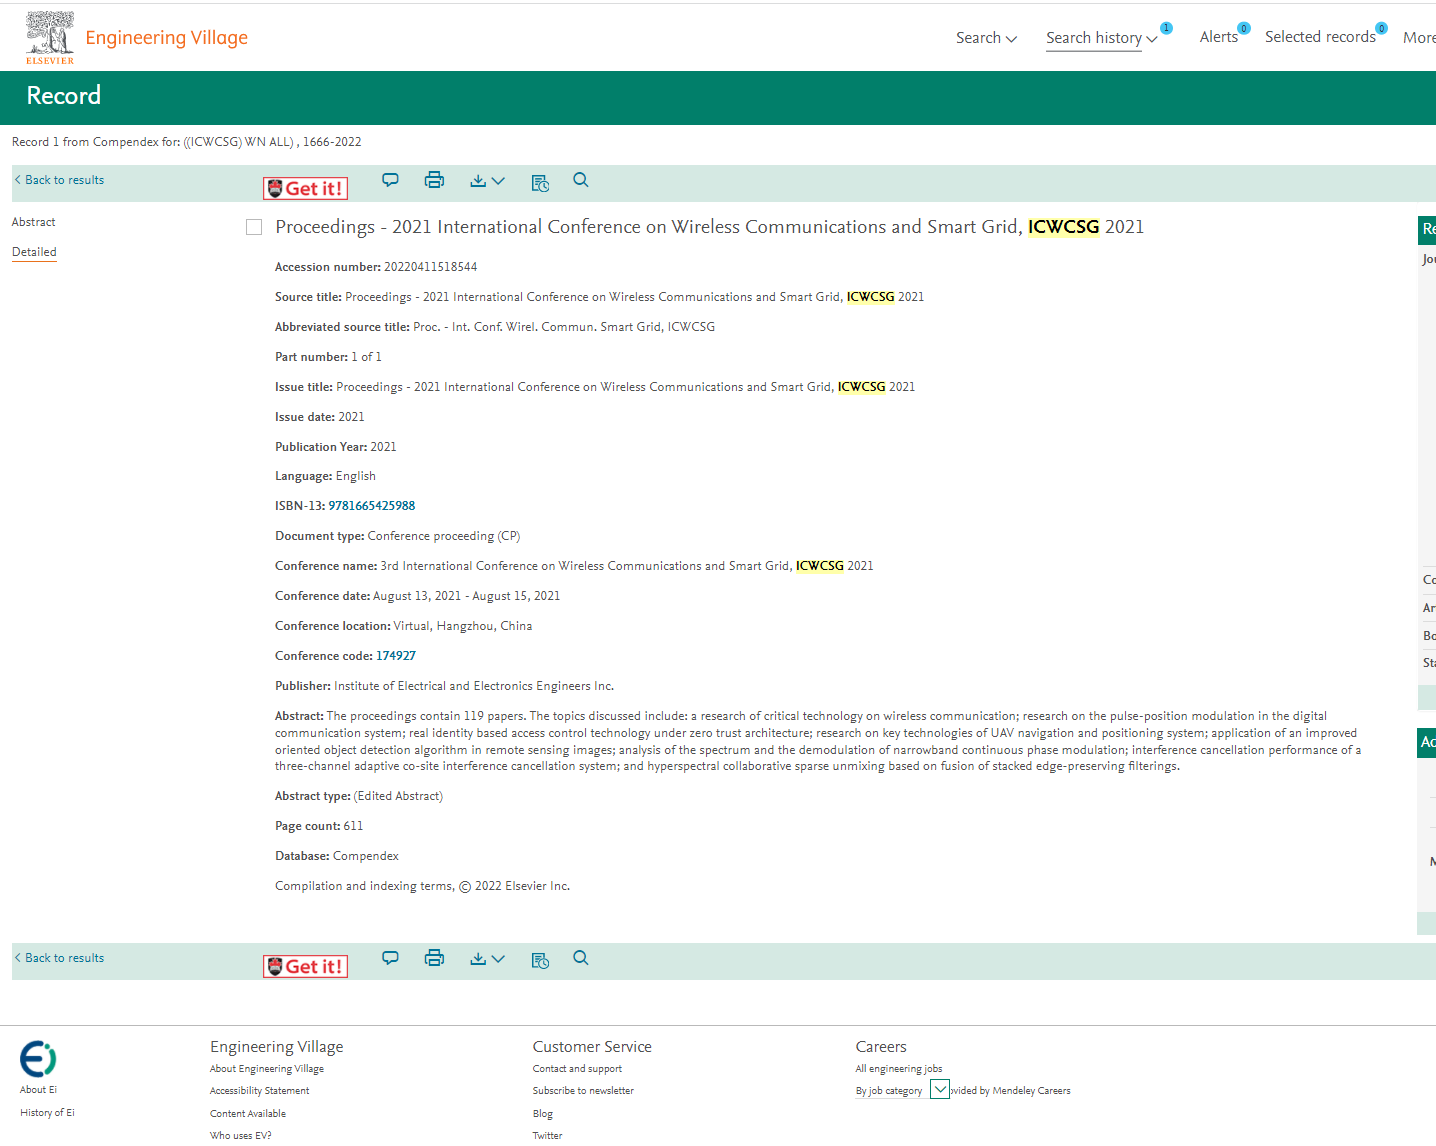
Task: Click bottom toolbar printer icon
Action: (434, 958)
